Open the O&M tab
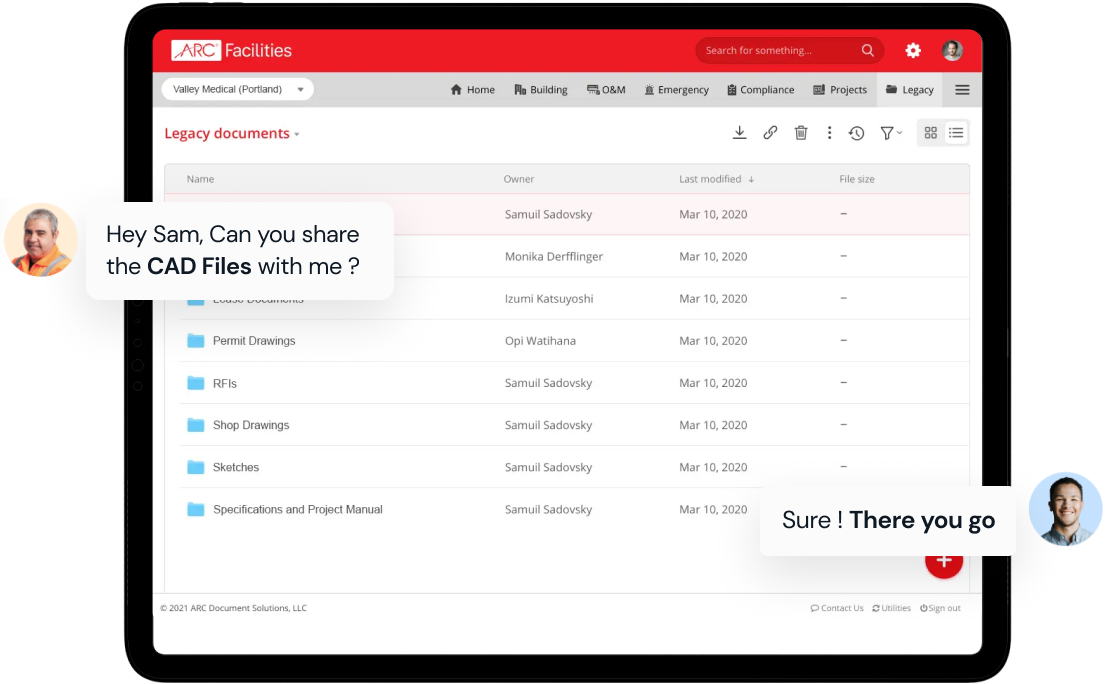Screen dimensions: 1108x684 coord(606,90)
